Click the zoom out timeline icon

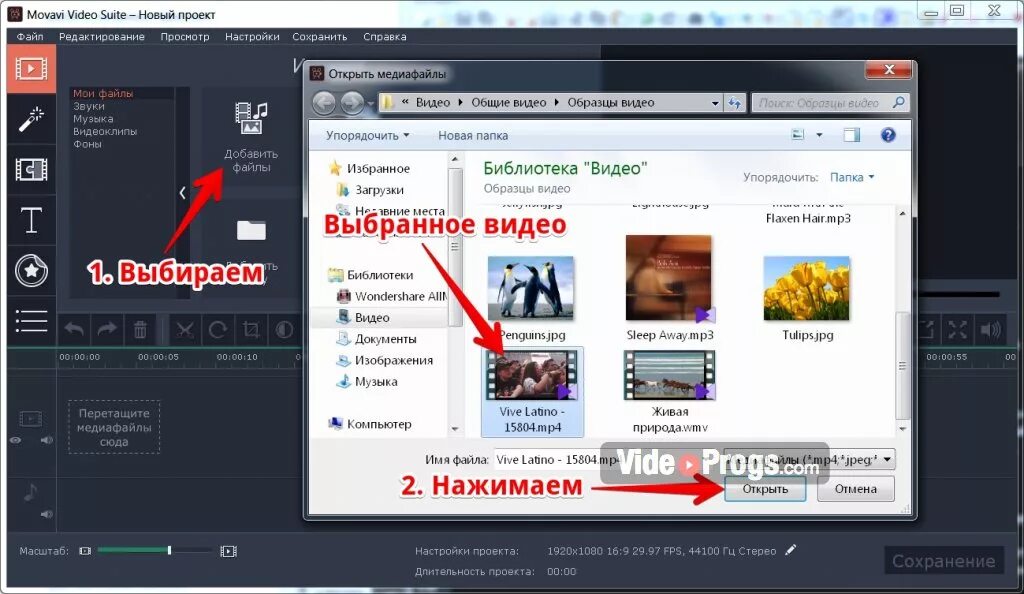(x=85, y=551)
